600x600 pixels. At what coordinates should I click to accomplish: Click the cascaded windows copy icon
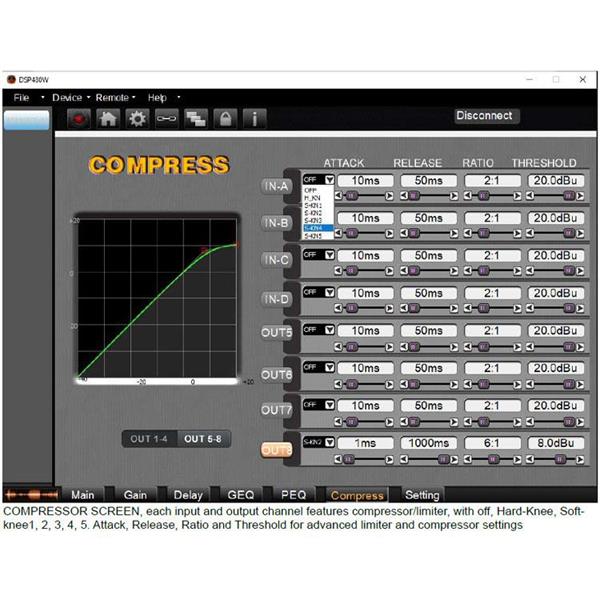point(197,119)
